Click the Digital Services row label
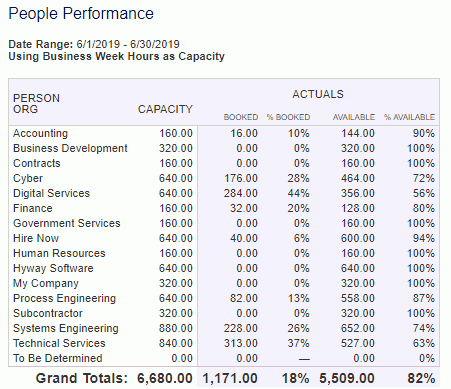 click(x=51, y=193)
